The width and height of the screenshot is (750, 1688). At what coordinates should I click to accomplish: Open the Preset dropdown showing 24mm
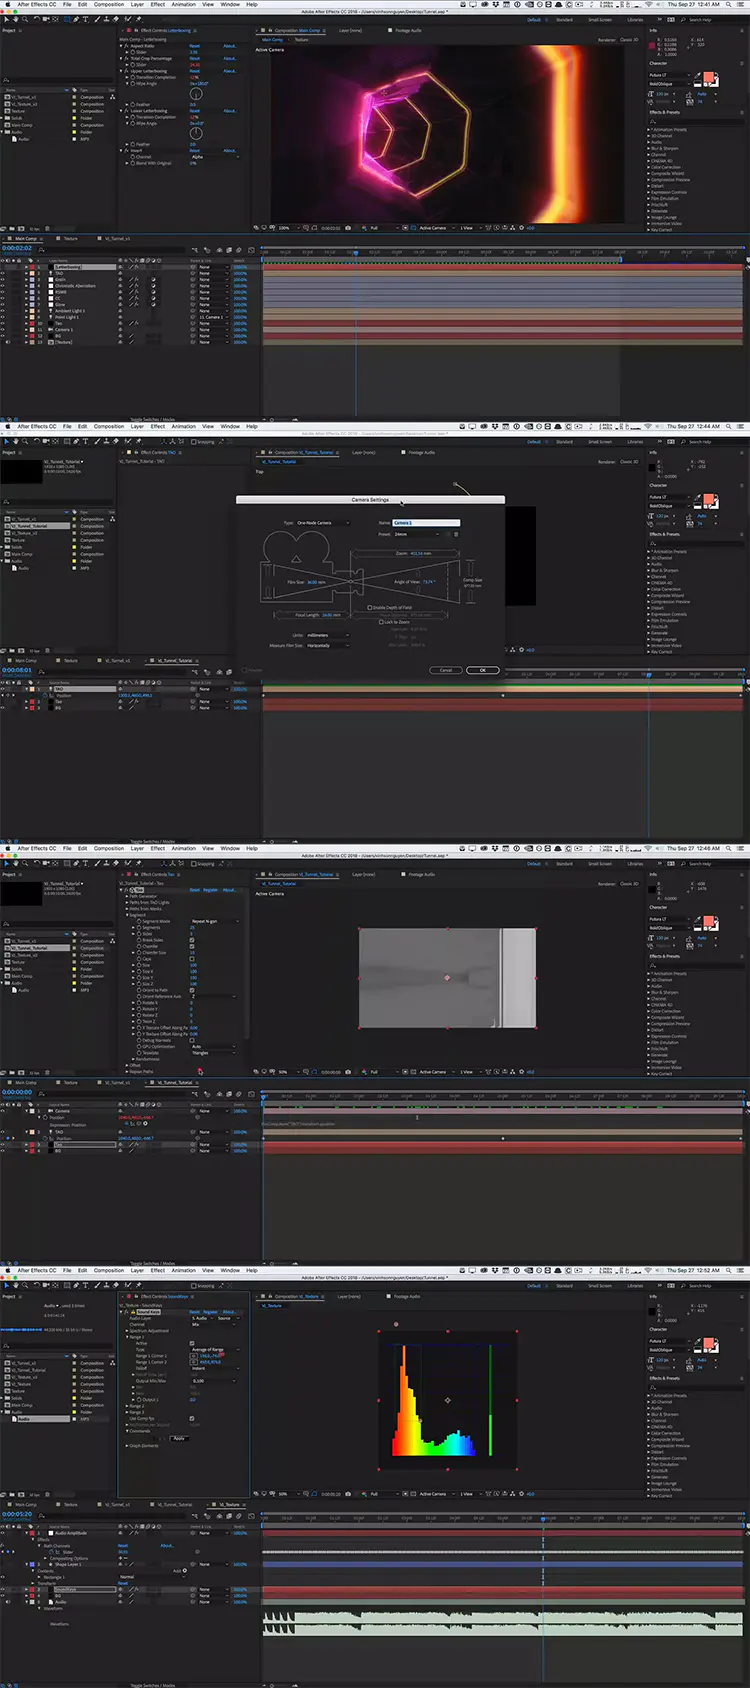coord(416,534)
